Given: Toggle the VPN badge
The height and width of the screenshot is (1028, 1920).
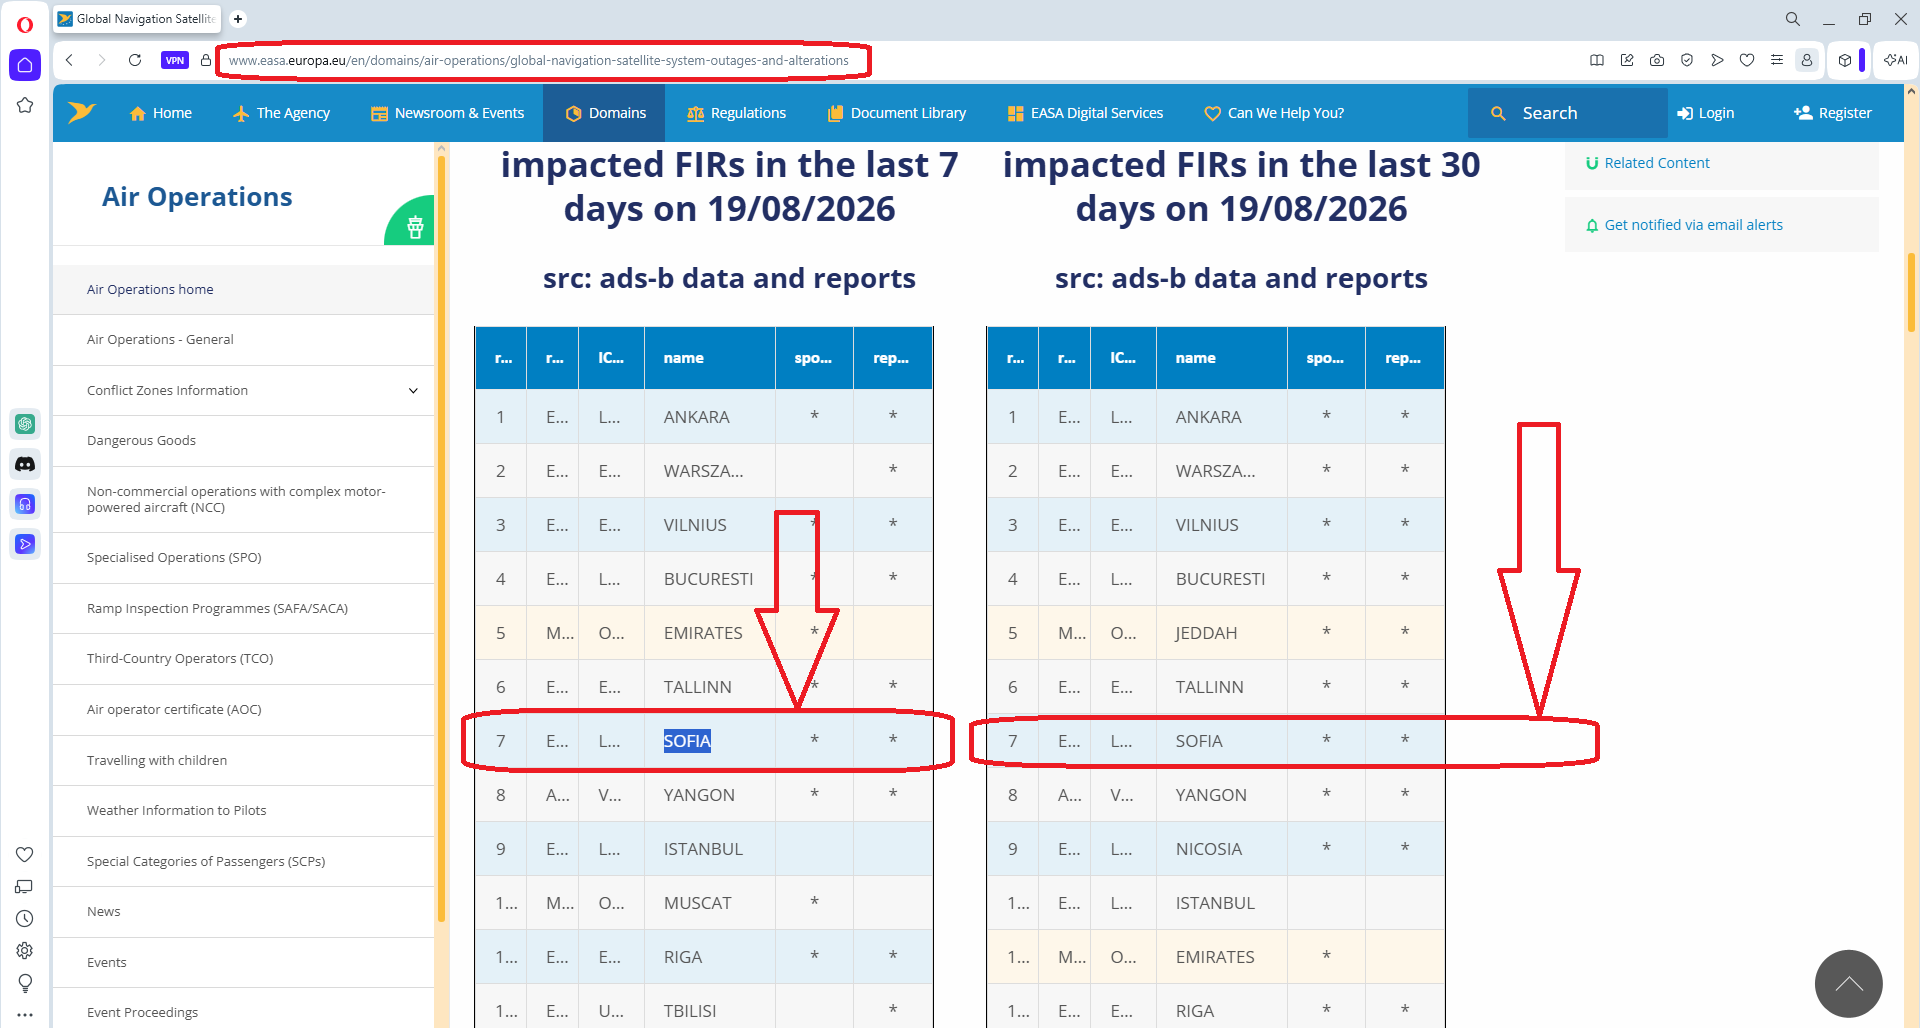Looking at the screenshot, I should point(174,60).
